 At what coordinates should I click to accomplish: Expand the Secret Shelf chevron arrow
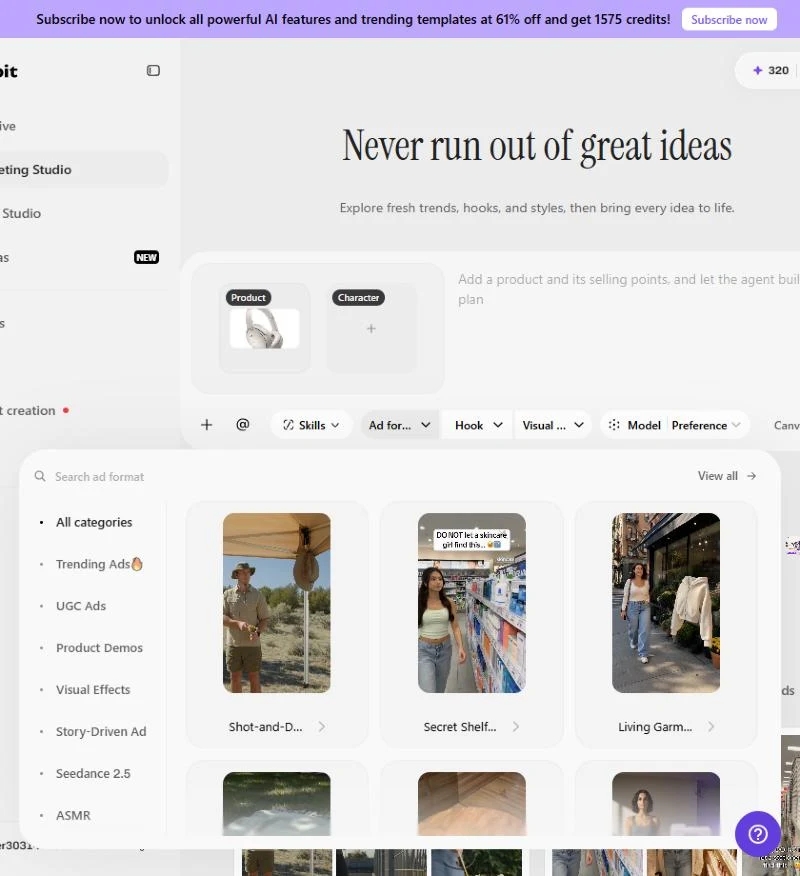pyautogui.click(x=516, y=727)
